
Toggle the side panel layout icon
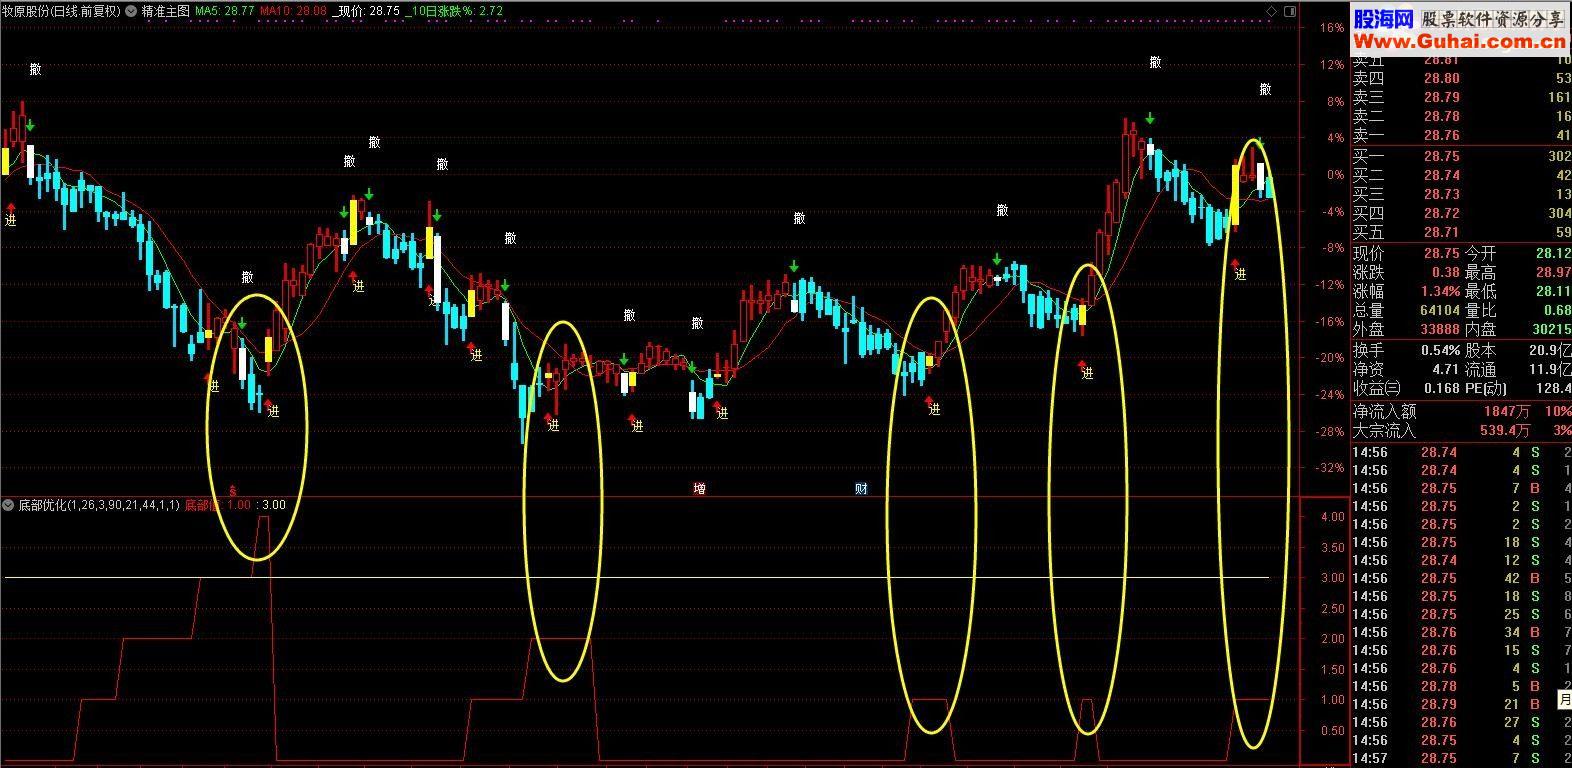(1289, 11)
